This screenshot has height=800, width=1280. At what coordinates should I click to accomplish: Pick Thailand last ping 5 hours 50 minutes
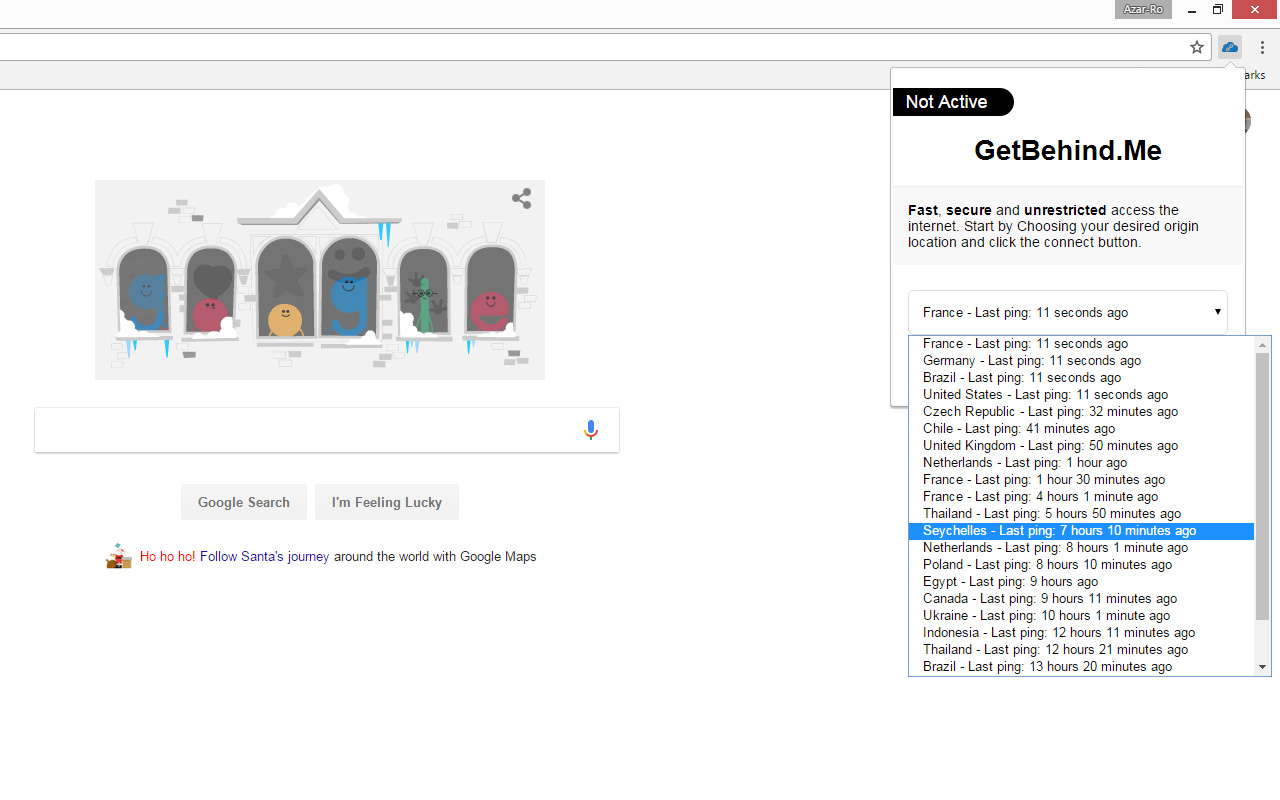click(1081, 513)
